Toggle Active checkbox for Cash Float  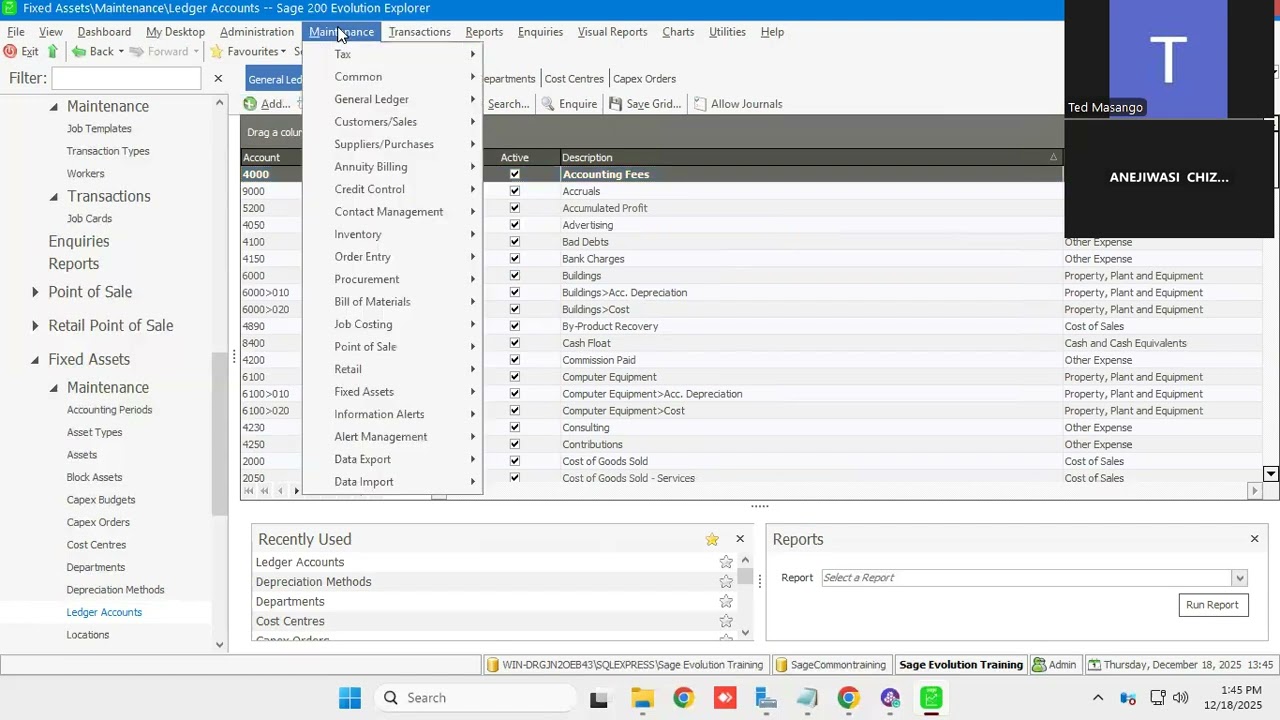515,343
